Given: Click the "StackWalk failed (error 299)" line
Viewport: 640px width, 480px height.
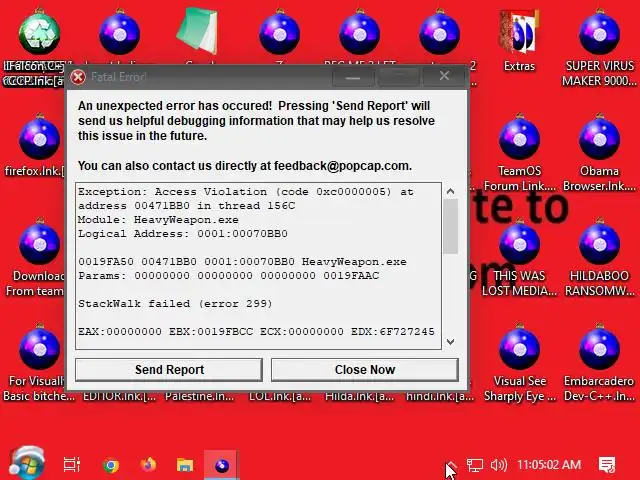Looking at the screenshot, I should [175, 304].
